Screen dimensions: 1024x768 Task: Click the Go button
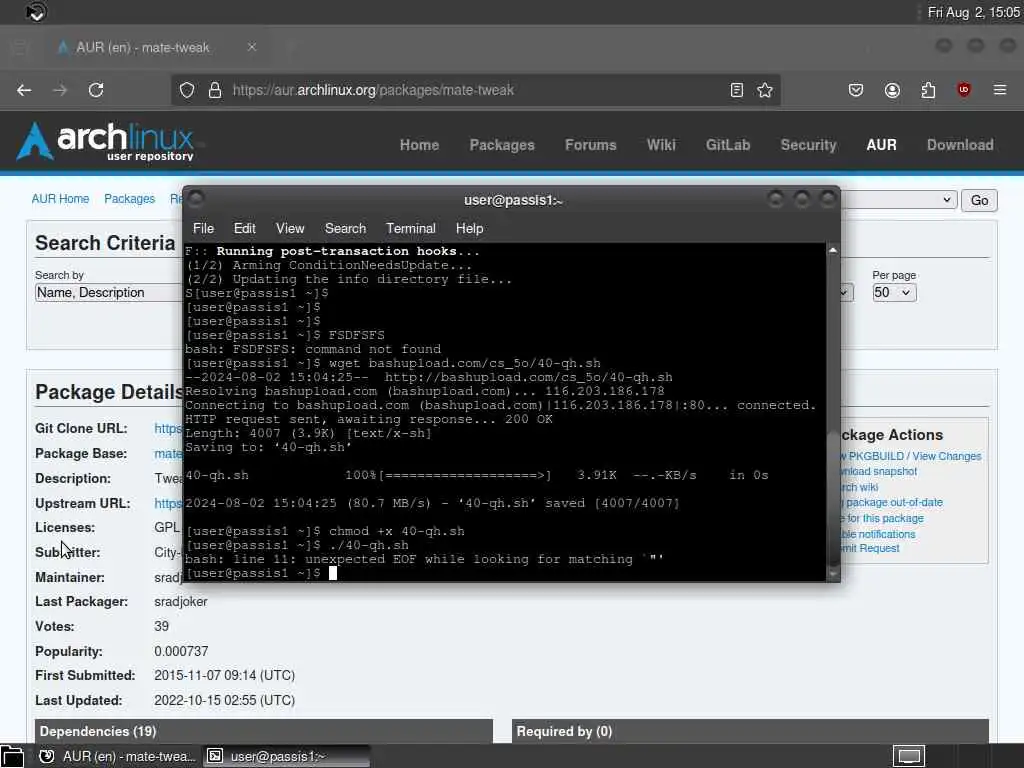(x=979, y=200)
